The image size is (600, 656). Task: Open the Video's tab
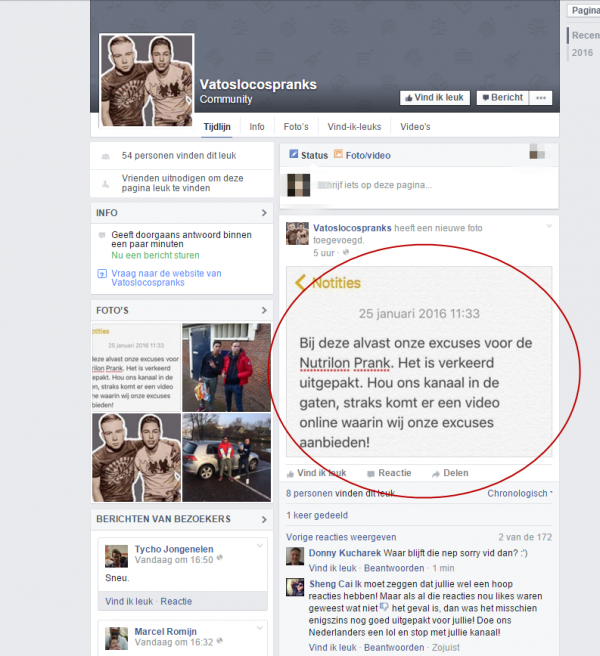point(415,127)
